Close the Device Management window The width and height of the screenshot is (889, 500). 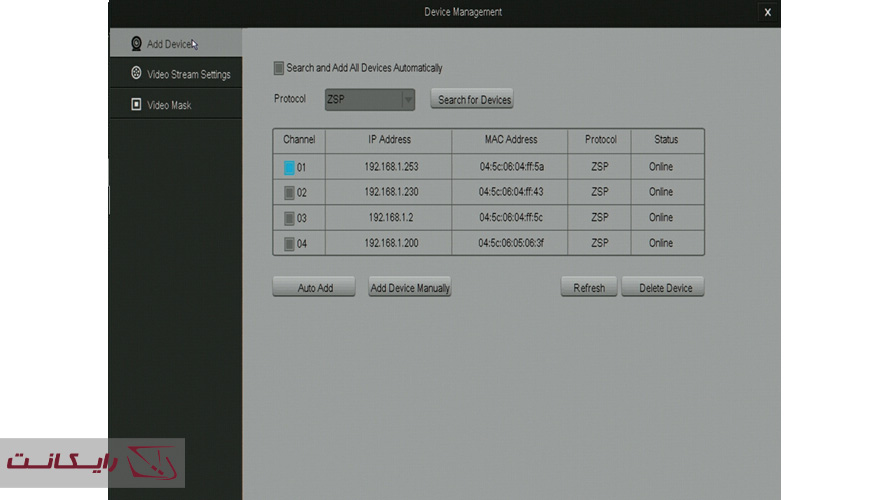click(767, 12)
